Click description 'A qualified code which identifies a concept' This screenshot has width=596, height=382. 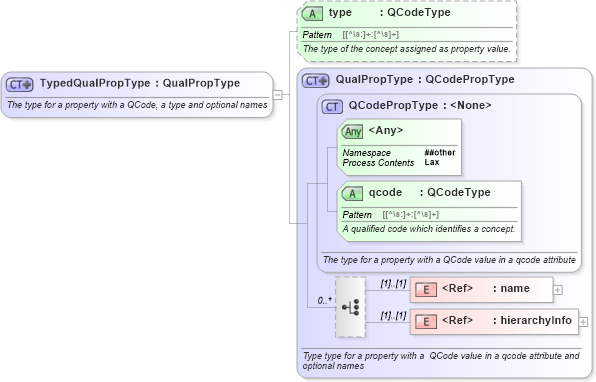[x=429, y=229]
